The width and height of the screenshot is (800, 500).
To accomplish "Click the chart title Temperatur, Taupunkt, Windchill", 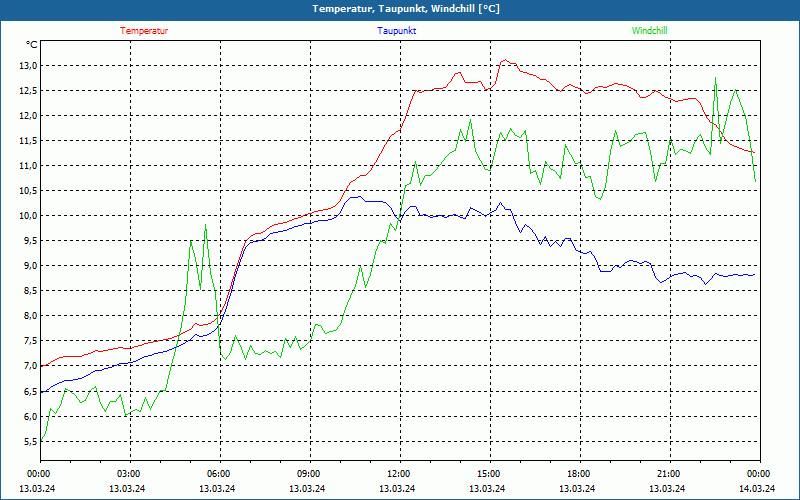I will [x=406, y=9].
